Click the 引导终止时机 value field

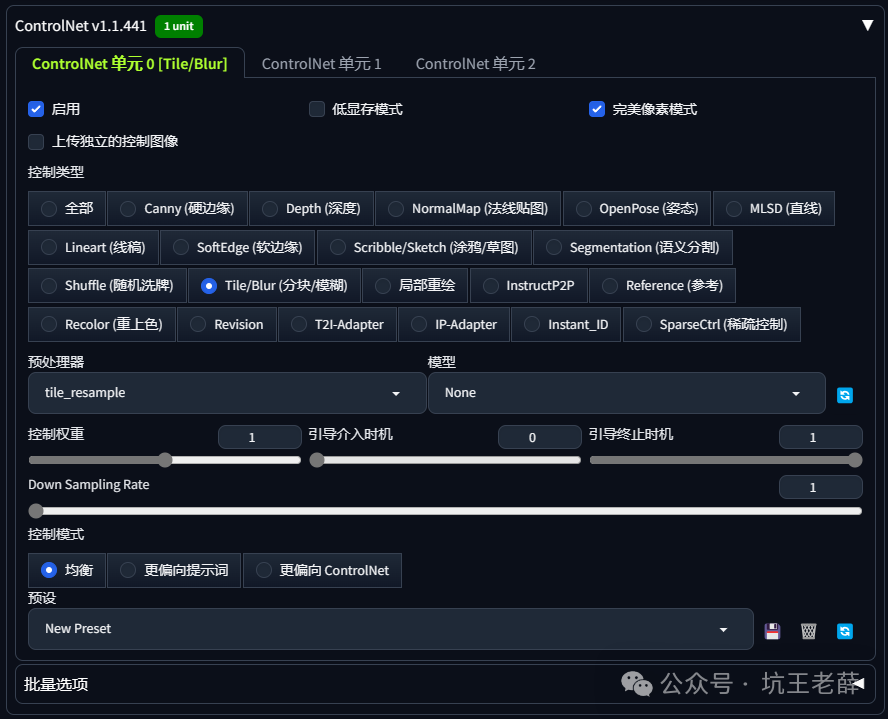click(821, 437)
